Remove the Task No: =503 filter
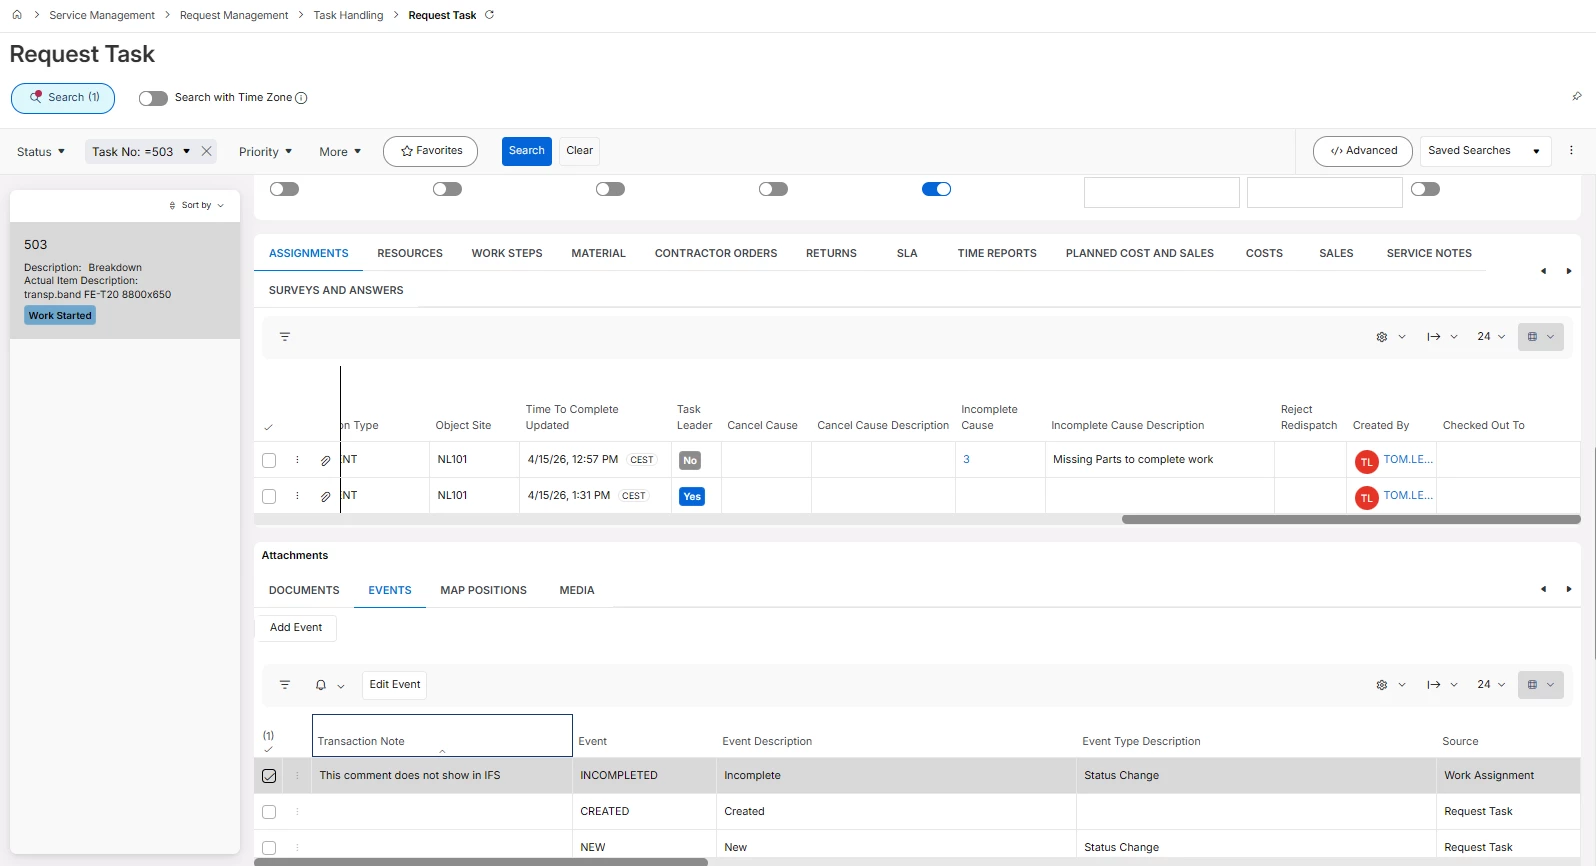The height and width of the screenshot is (866, 1596). click(x=207, y=151)
